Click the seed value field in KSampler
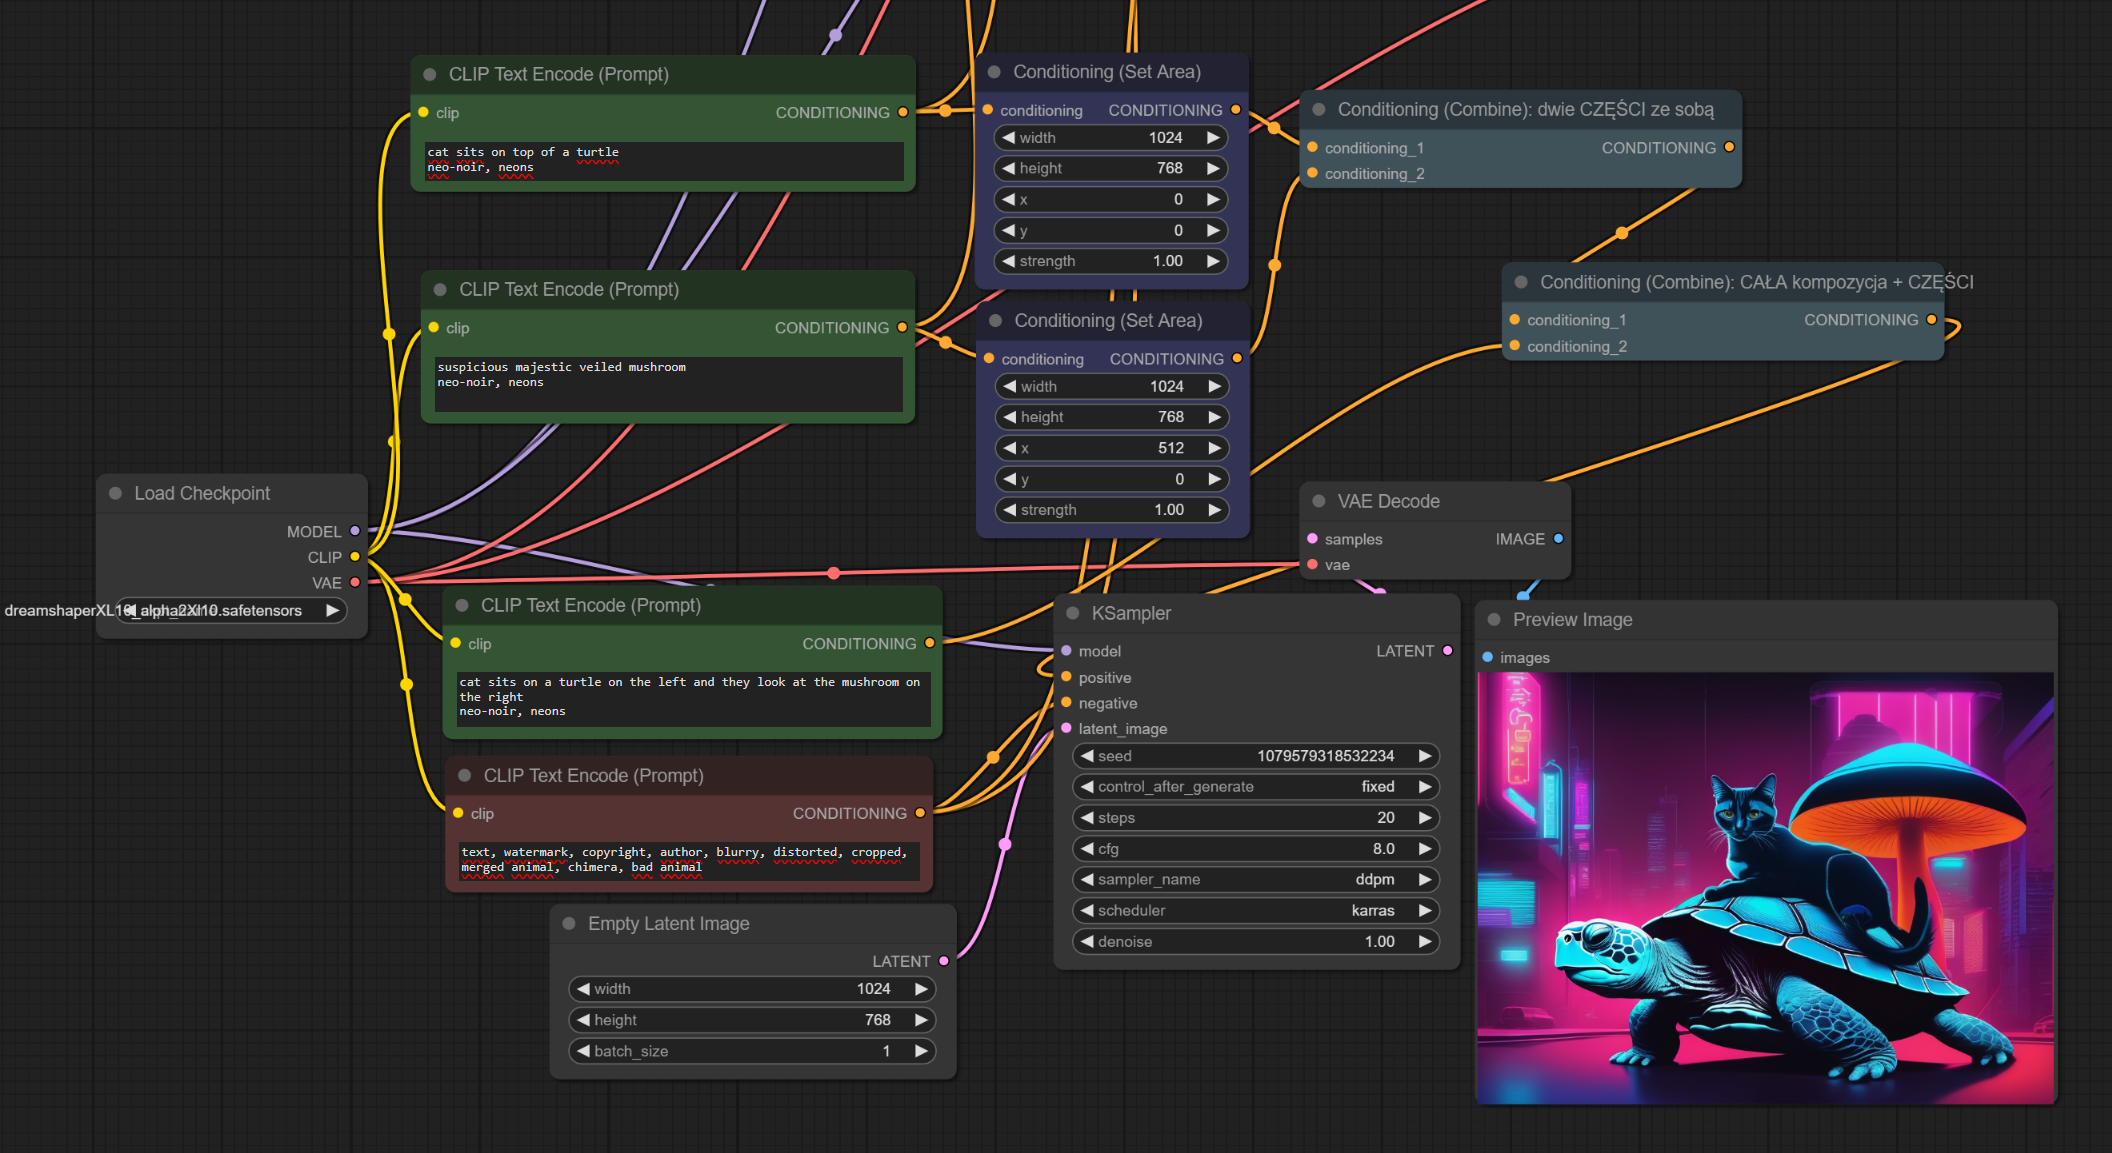 tap(1256, 756)
